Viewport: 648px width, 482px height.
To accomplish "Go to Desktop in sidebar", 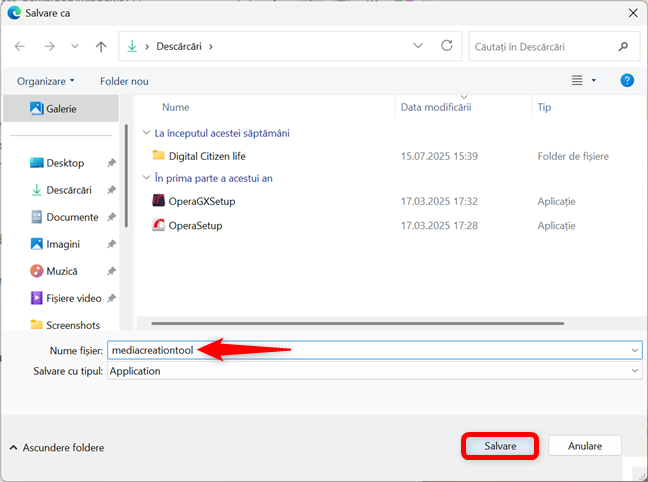I will [x=65, y=163].
